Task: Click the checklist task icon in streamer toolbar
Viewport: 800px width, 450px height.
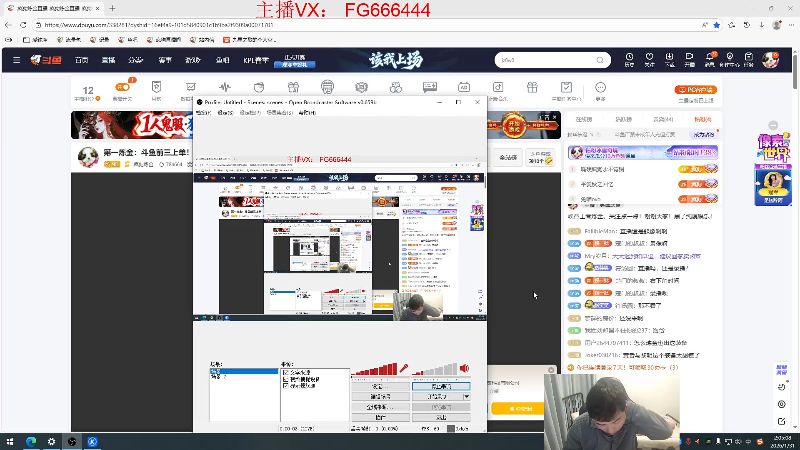Action: [566, 87]
